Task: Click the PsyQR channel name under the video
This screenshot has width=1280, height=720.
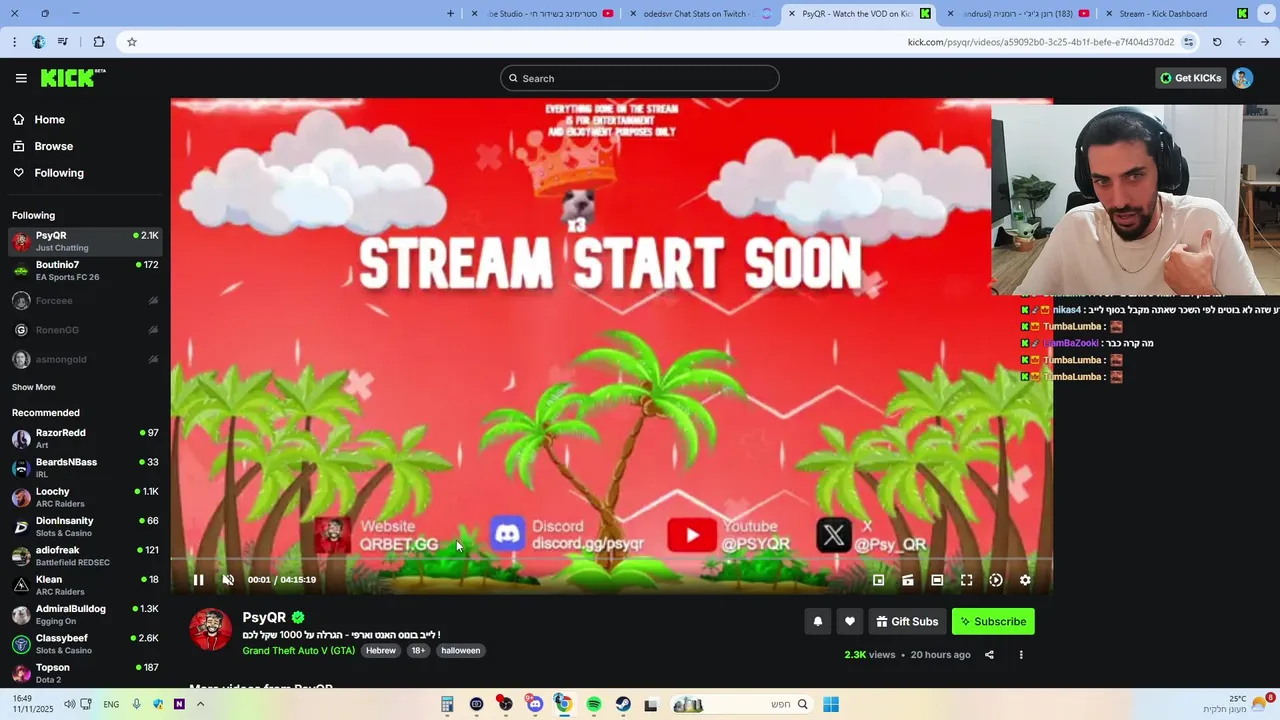Action: coord(264,618)
